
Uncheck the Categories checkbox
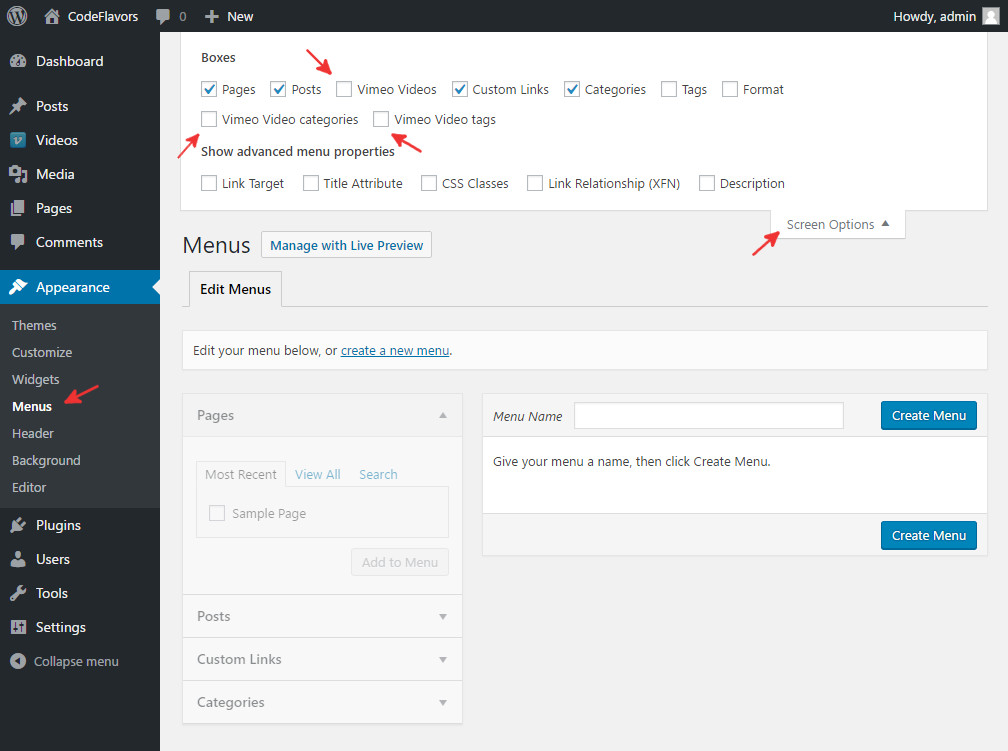pos(572,89)
